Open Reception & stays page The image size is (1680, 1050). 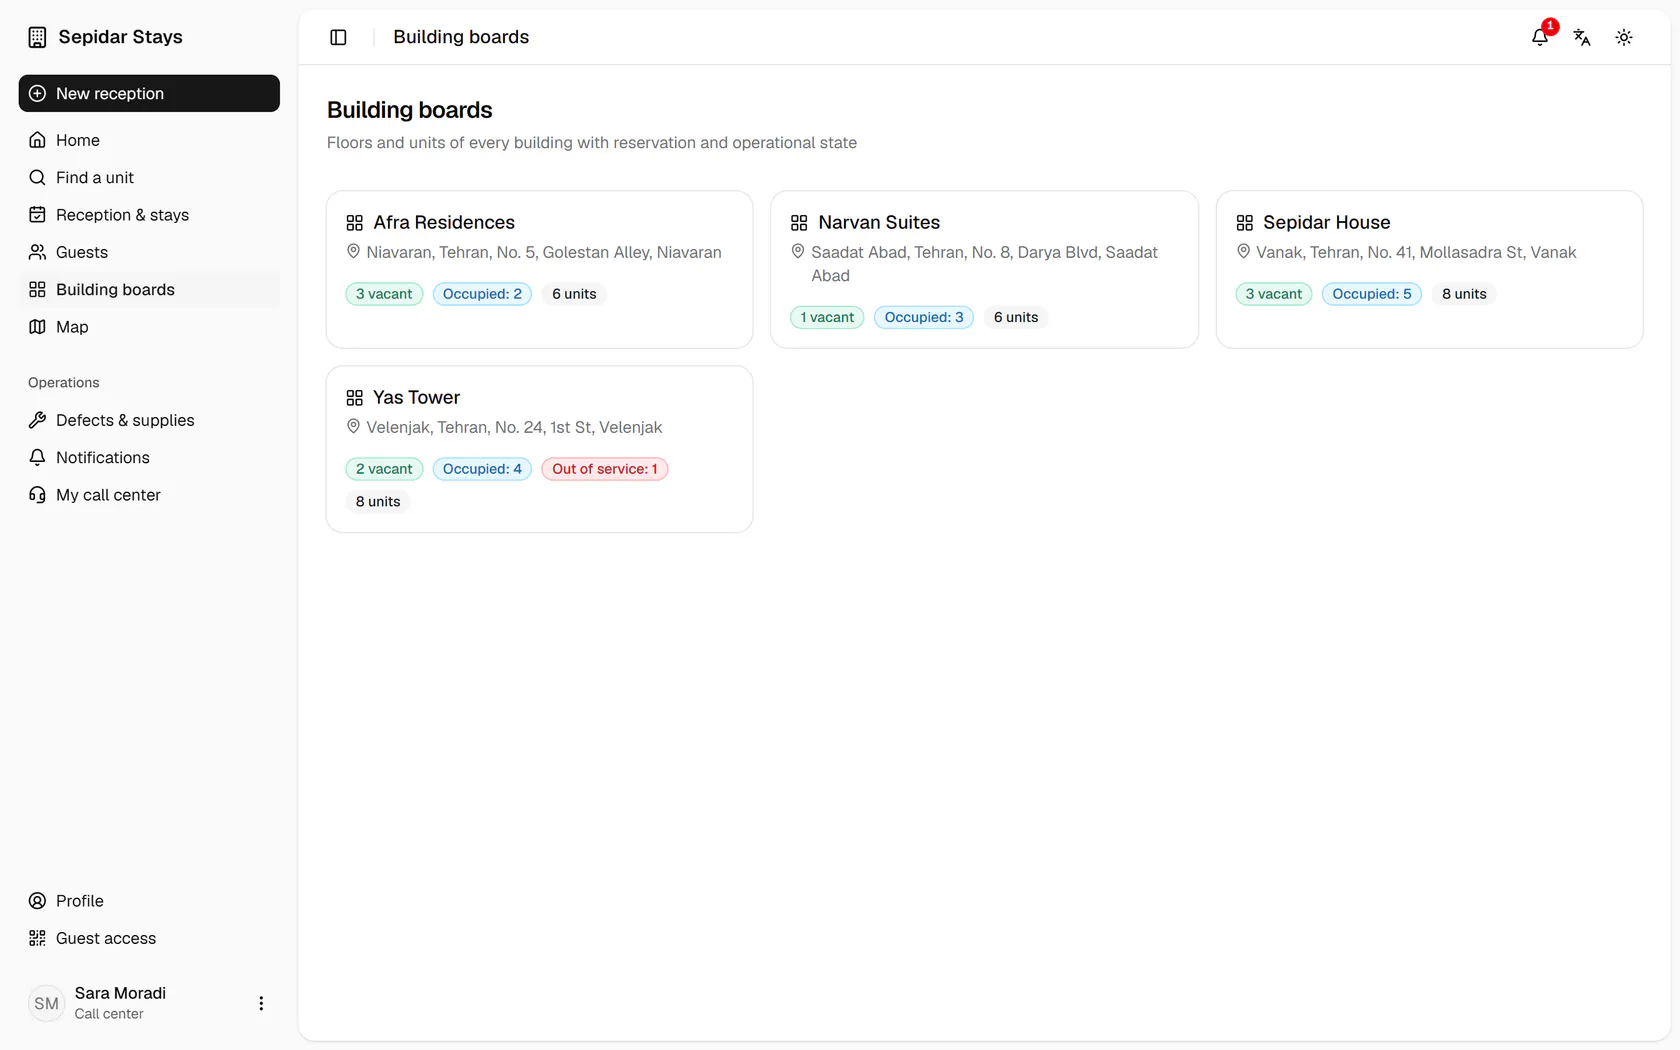click(149, 215)
